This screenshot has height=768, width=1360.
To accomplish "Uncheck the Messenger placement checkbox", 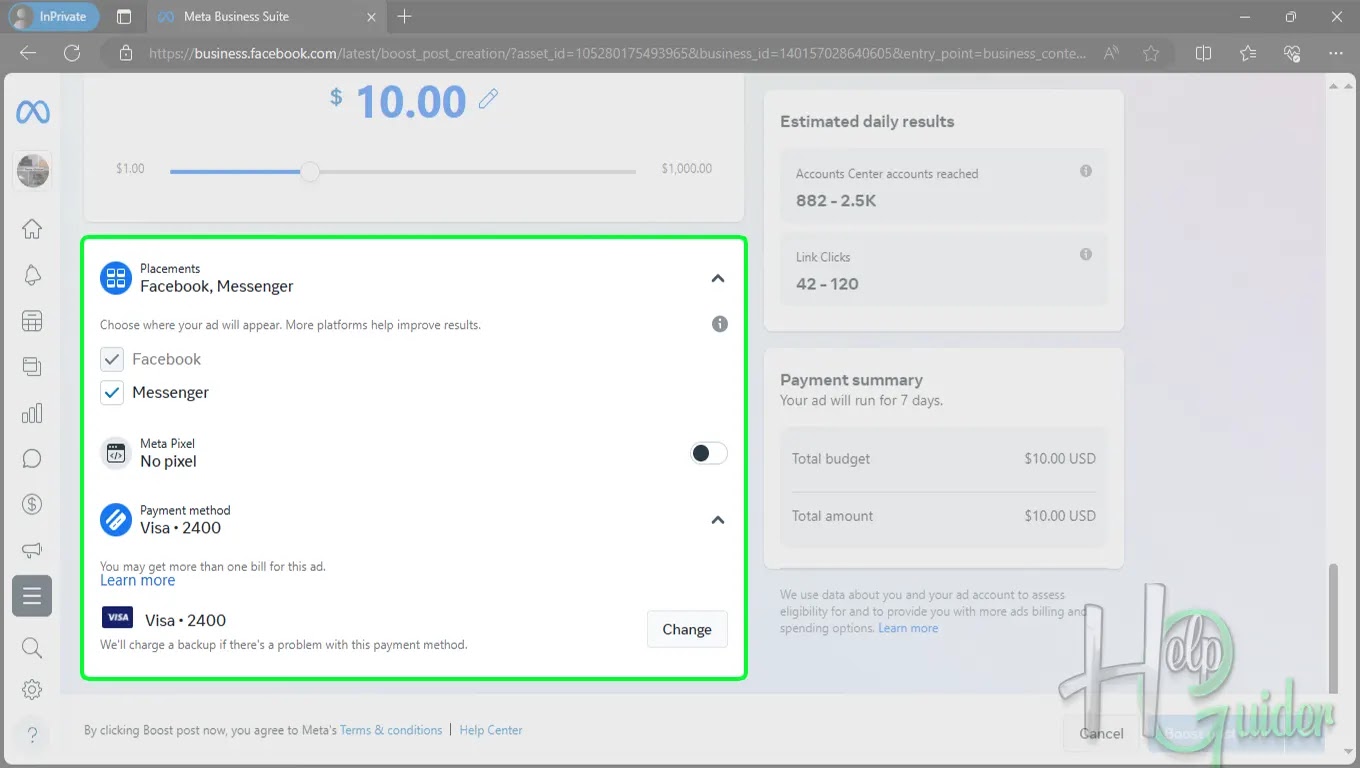I will pos(112,393).
